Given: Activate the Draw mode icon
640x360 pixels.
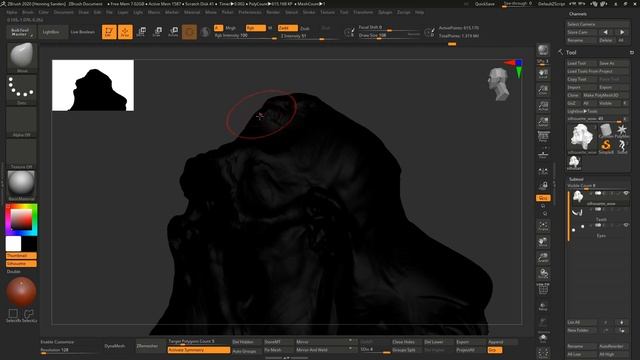Looking at the screenshot, I should (125, 32).
